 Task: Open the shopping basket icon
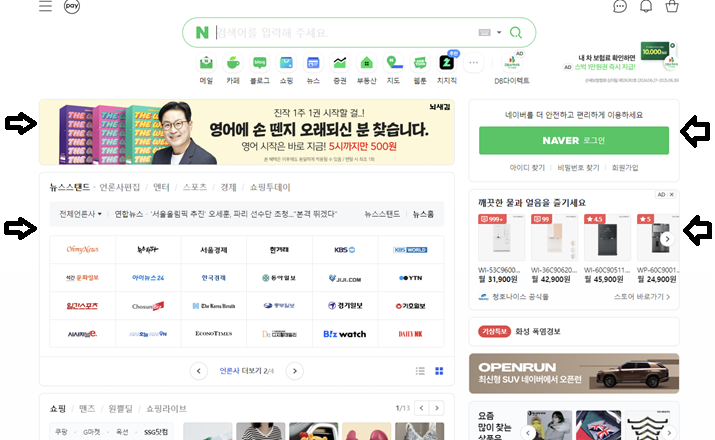(672, 6)
